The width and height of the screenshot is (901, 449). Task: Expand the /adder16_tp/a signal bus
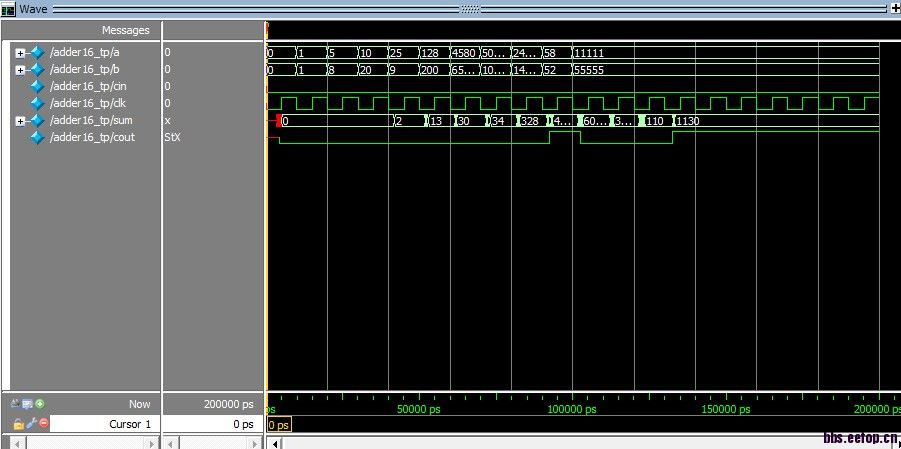tap(20, 53)
